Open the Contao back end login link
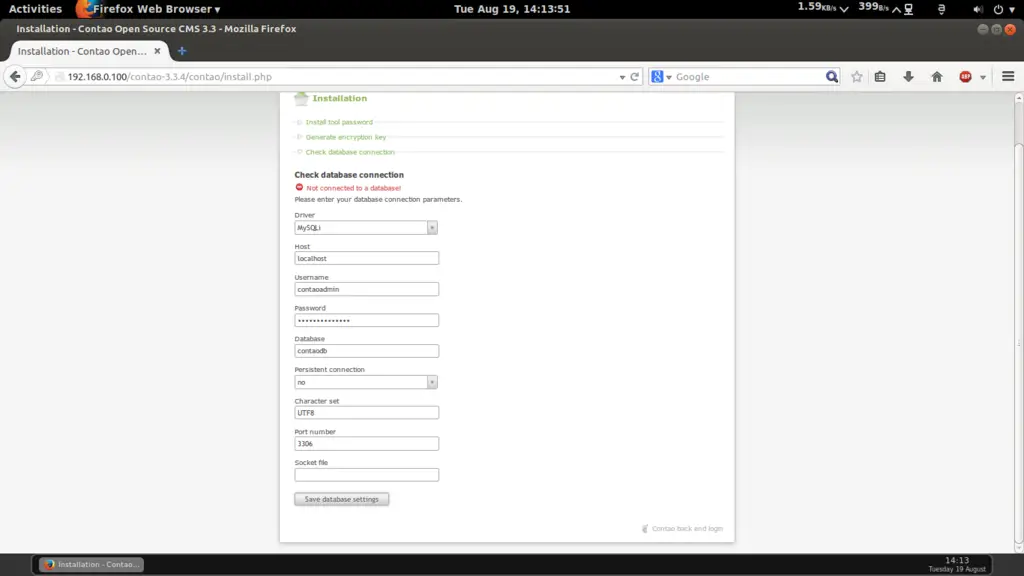1024x576 pixels. tap(687, 528)
